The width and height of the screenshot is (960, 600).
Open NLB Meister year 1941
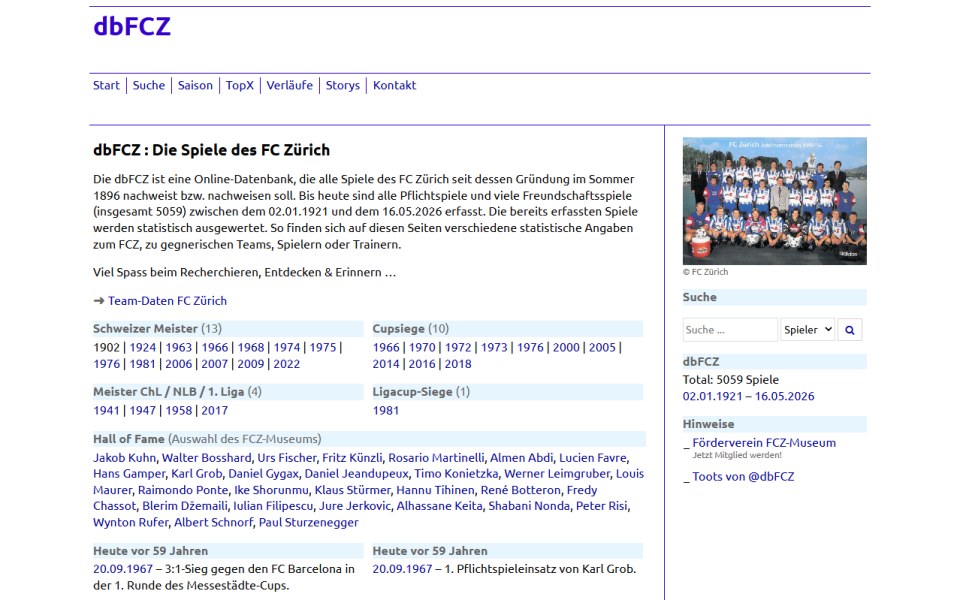(x=107, y=410)
